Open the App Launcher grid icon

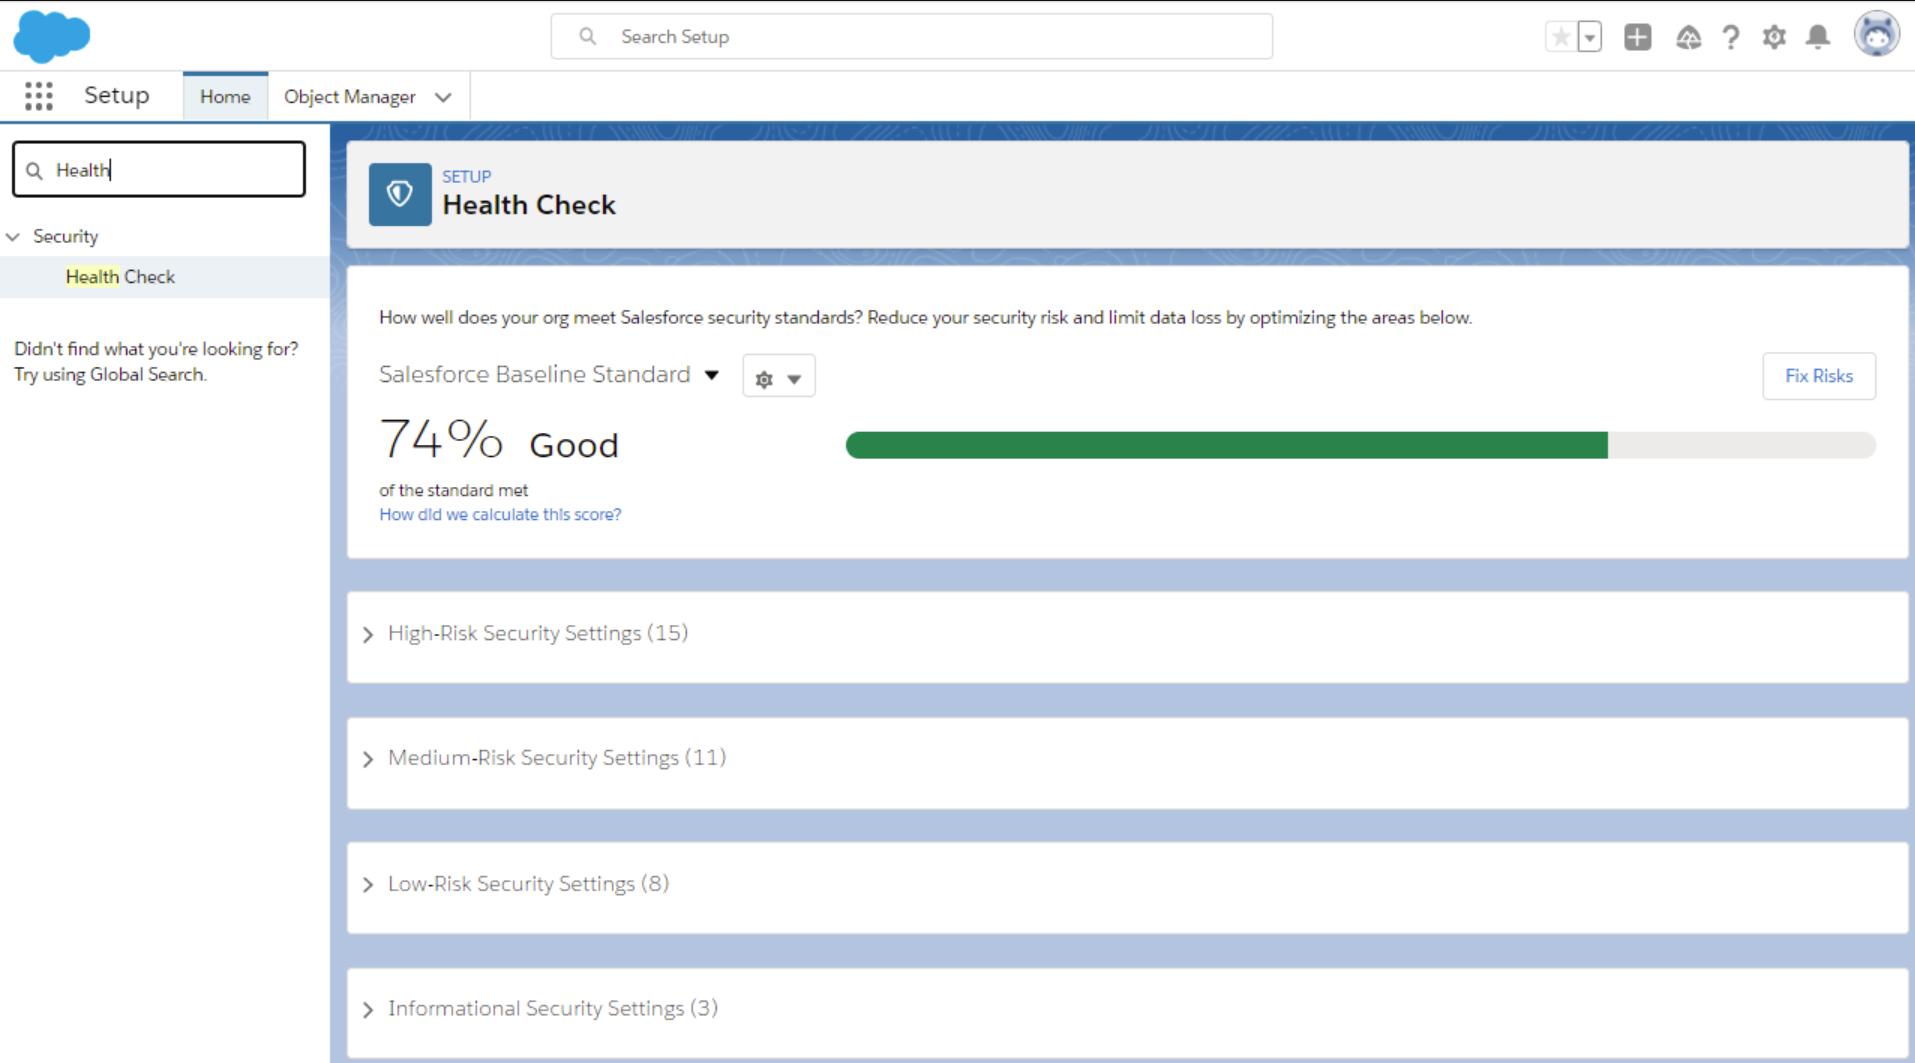pos(39,96)
